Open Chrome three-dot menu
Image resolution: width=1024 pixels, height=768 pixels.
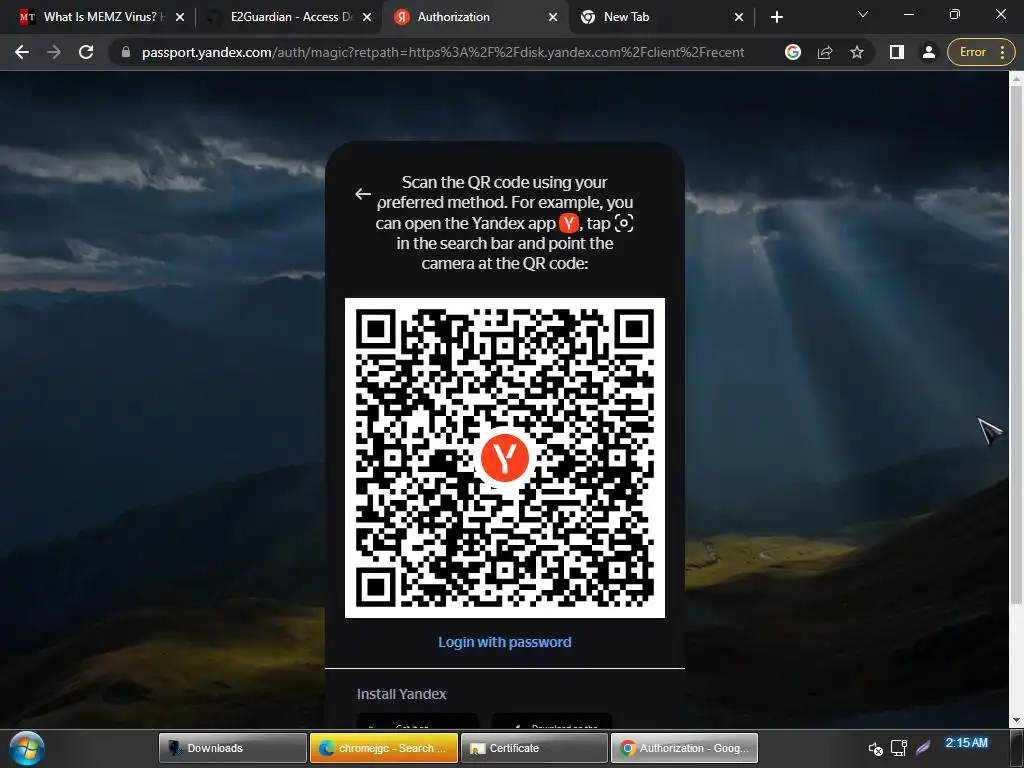[1003, 52]
